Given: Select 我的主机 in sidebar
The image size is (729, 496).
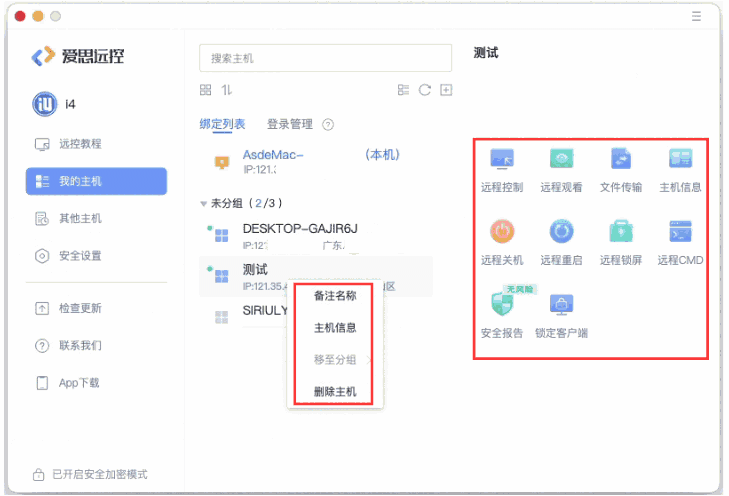Looking at the screenshot, I should 96,181.
